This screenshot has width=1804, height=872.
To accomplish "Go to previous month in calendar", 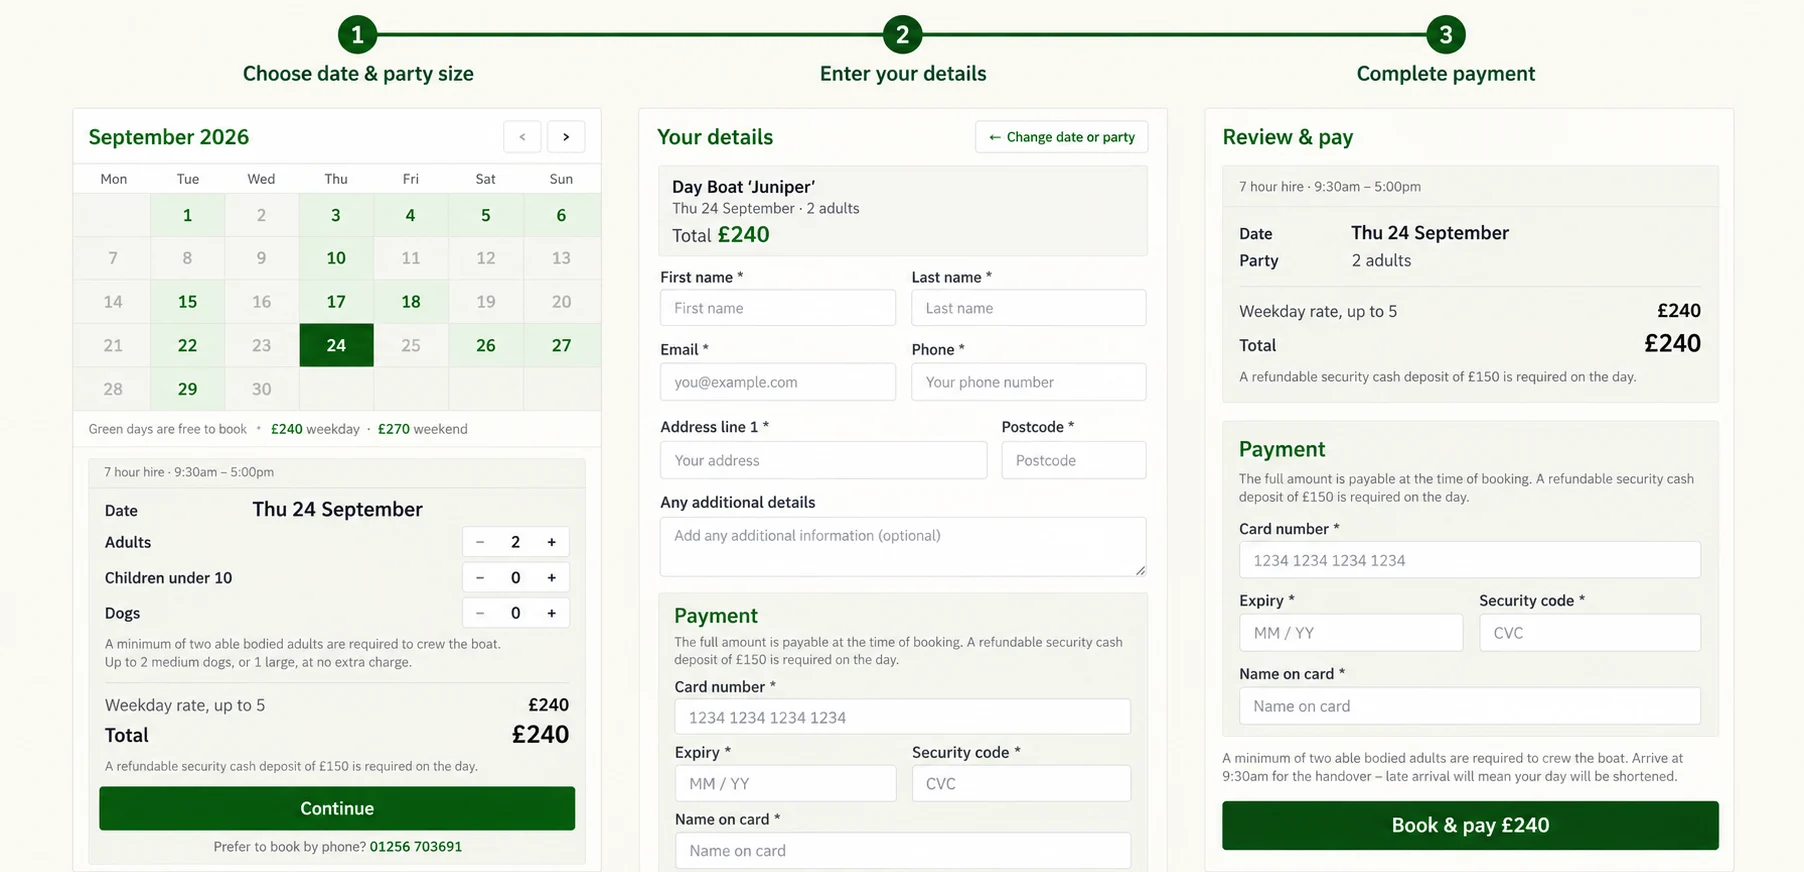I will [522, 137].
